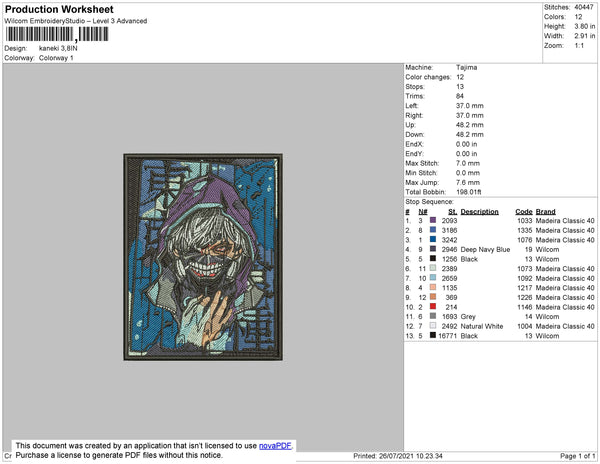Open the novaPDF link in the notice
The height and width of the screenshot is (464, 600).
275,446
